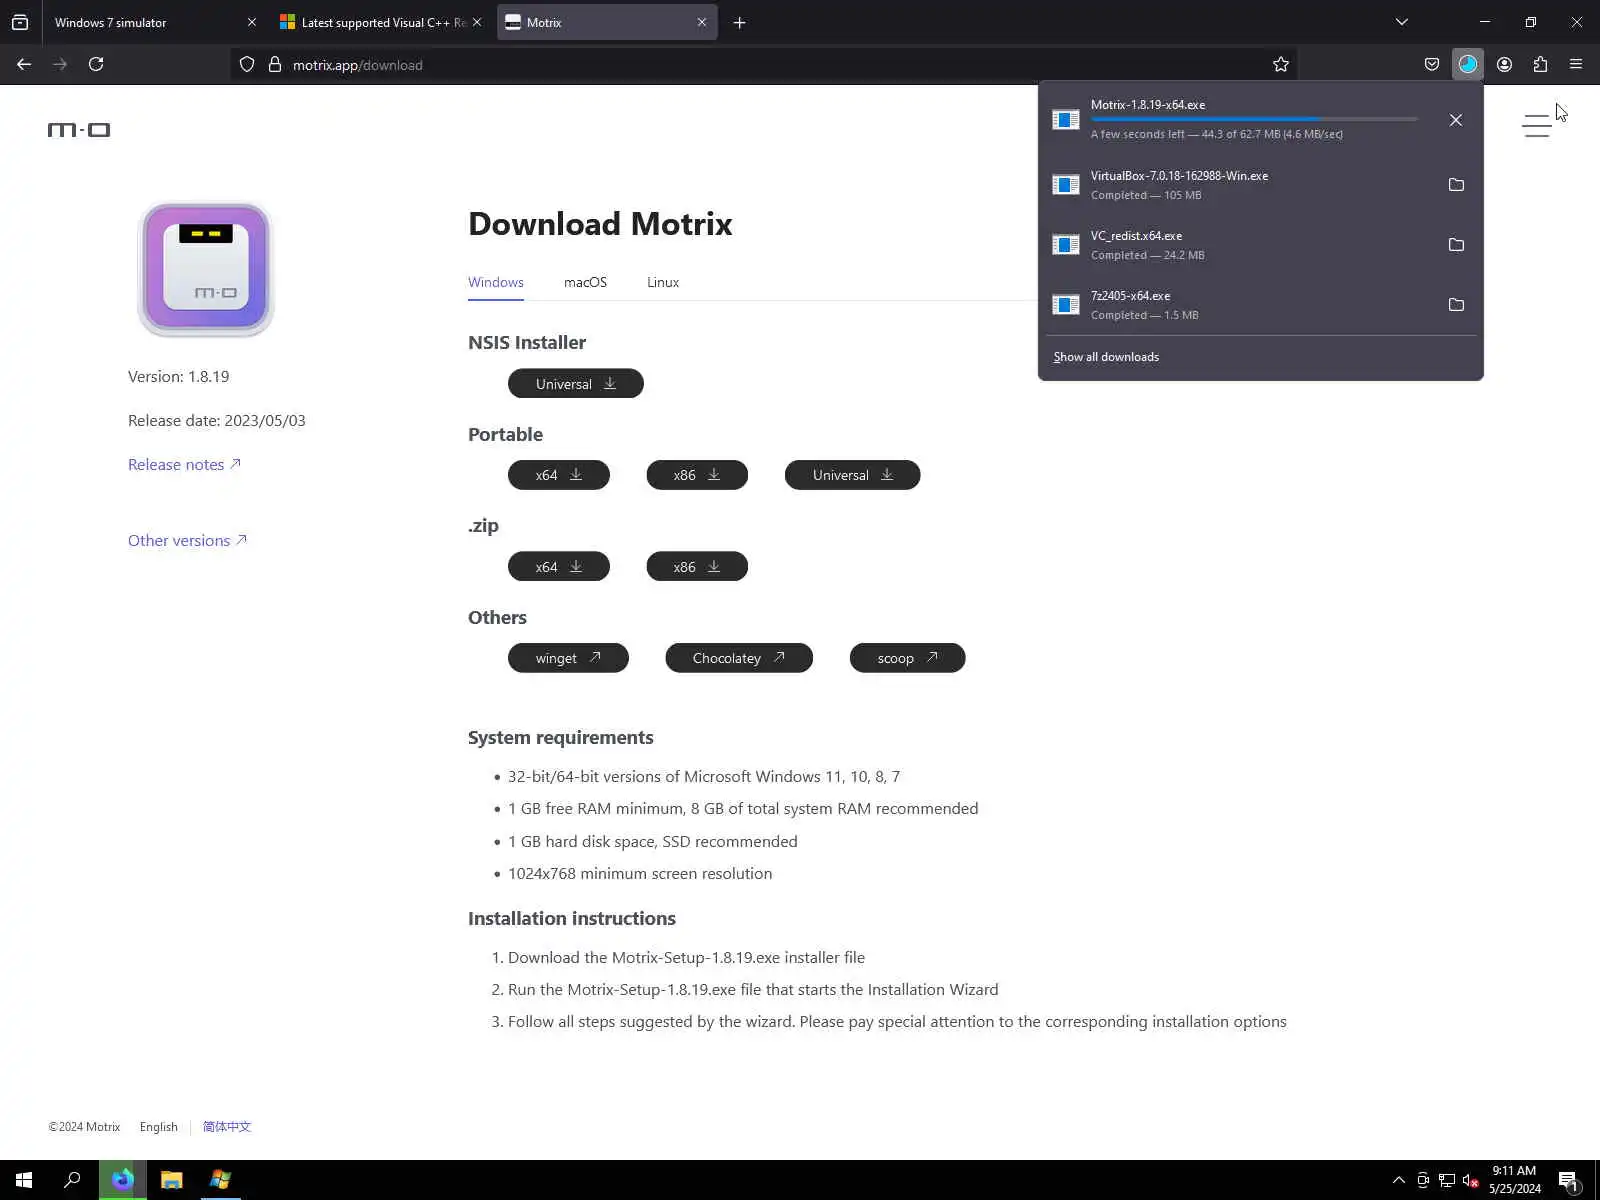Cancel the Motrix-1.8.19-x64.exe download
Screen dimensions: 1600x1200
point(1456,120)
